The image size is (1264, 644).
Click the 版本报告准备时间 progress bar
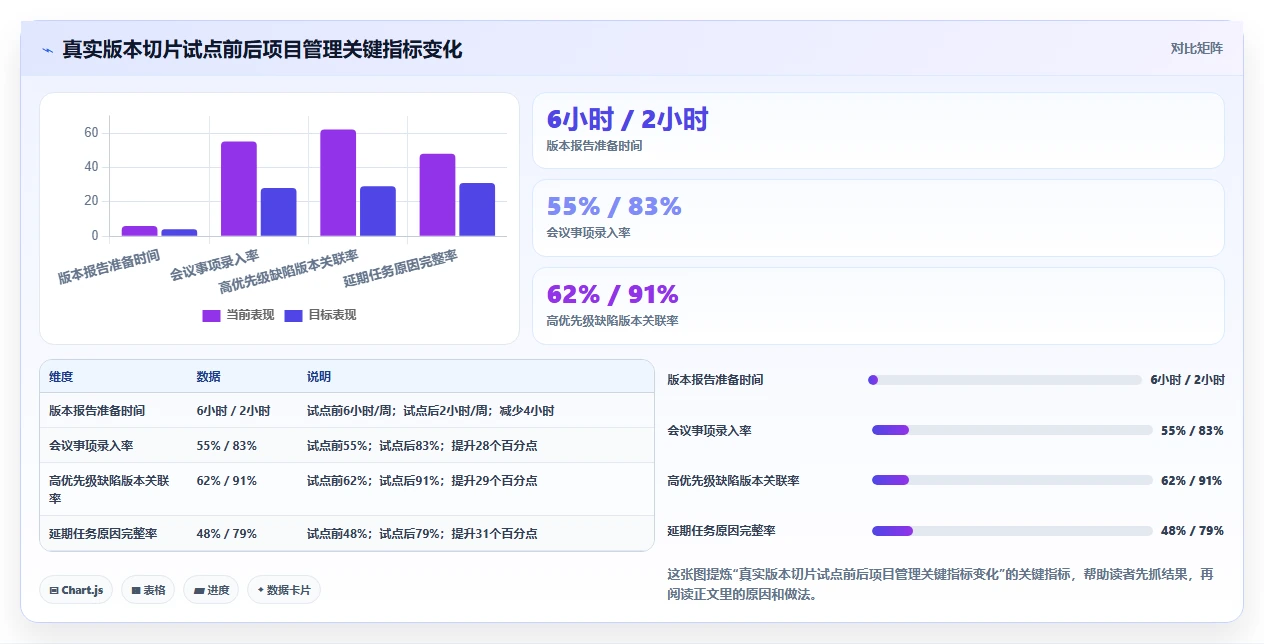(x=1005, y=380)
